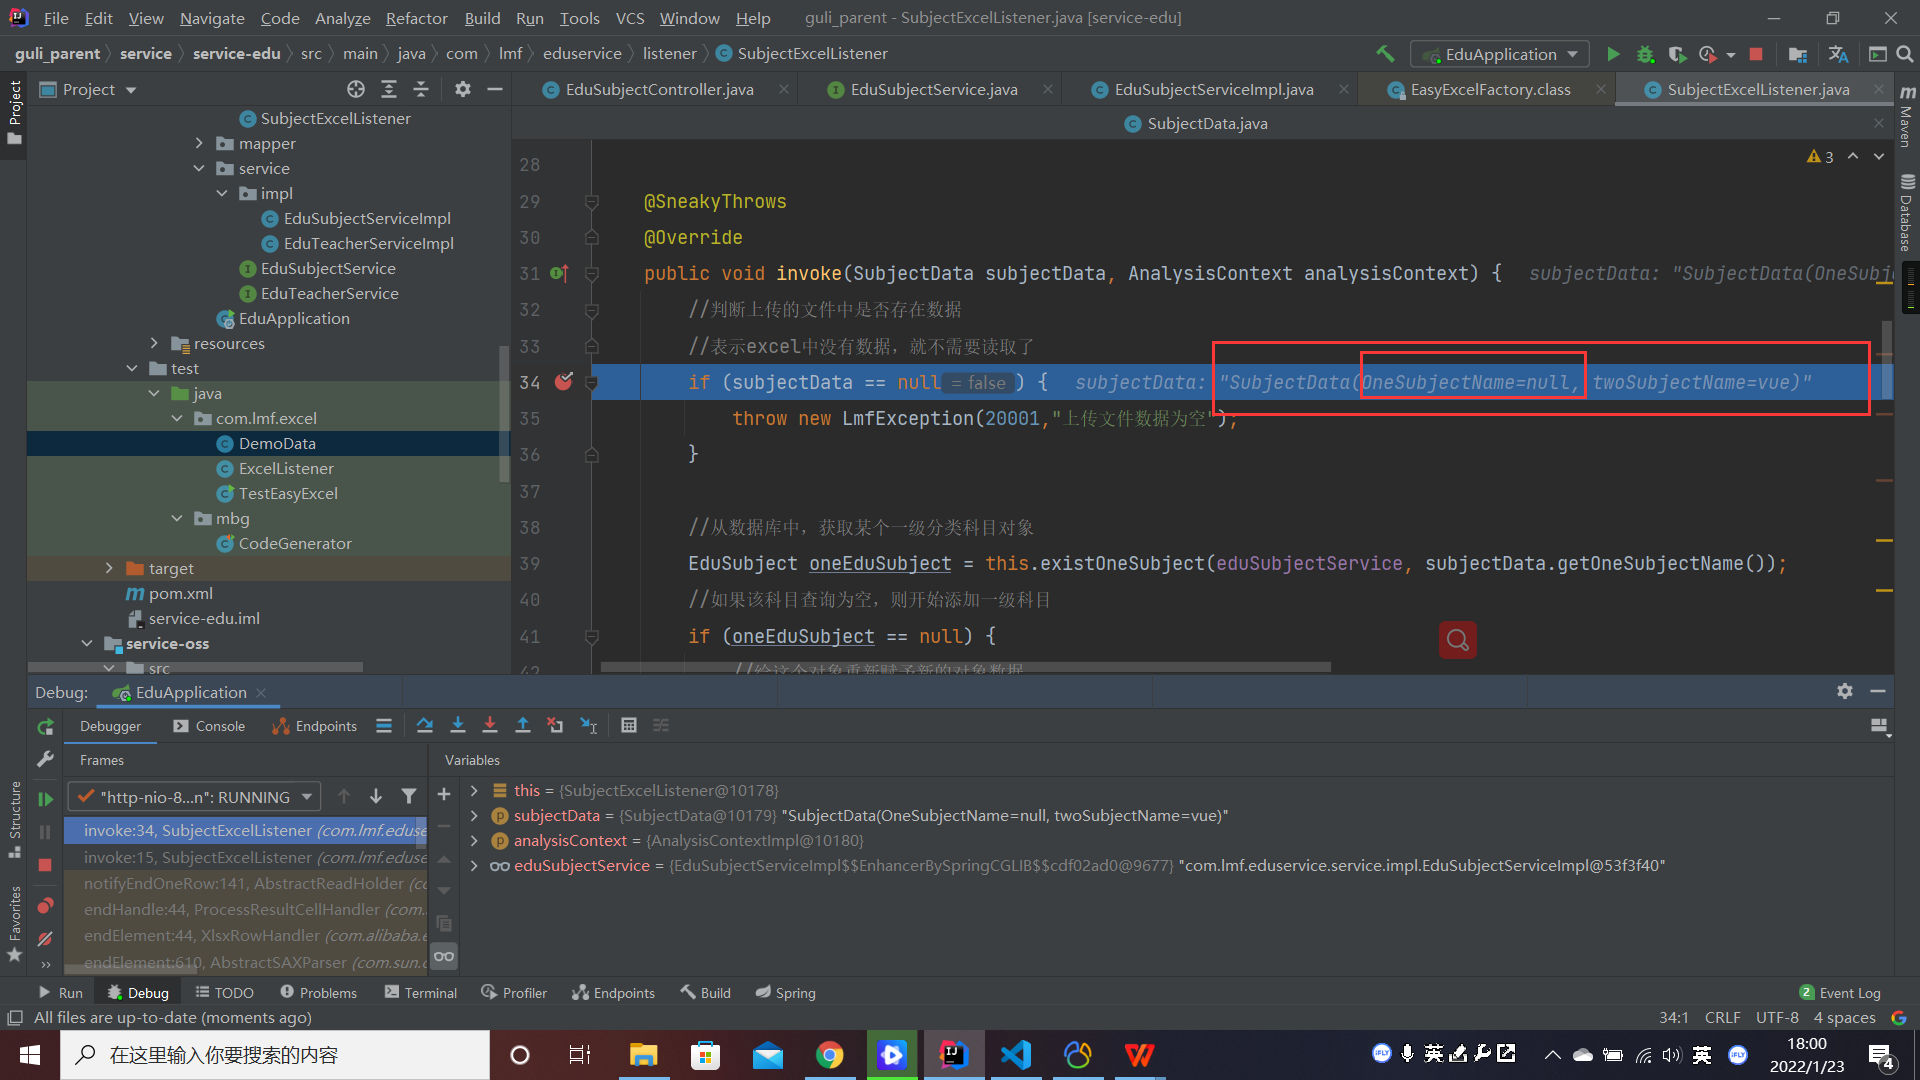Switch to EduSubjectController.java tab
The image size is (1920, 1080).
click(x=659, y=90)
